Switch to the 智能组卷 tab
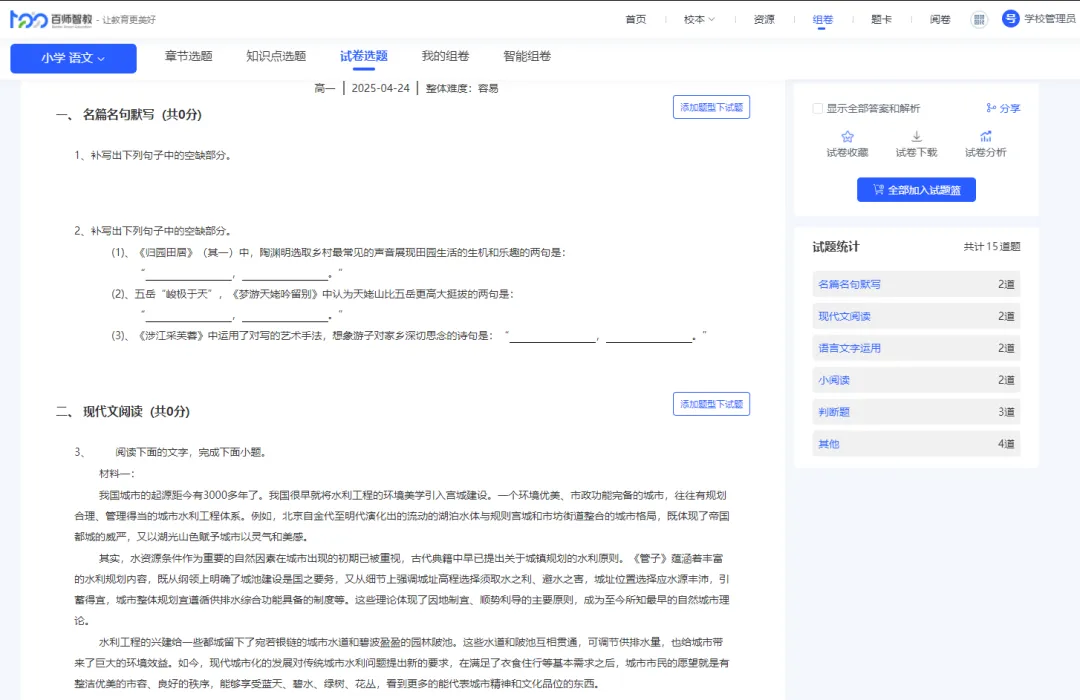 [x=525, y=57]
